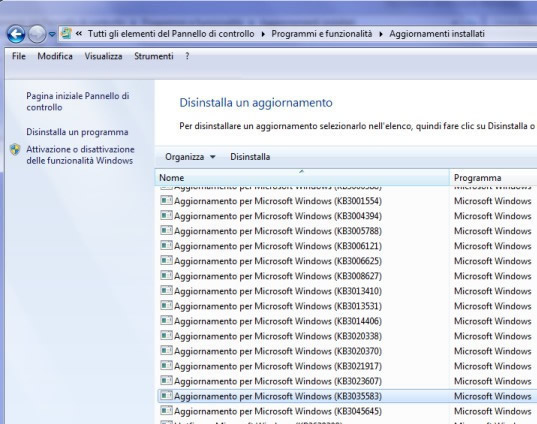
Task: Select 'Aggiornamento per Microsoft Windows (KB3006625)' row
Action: (347, 261)
